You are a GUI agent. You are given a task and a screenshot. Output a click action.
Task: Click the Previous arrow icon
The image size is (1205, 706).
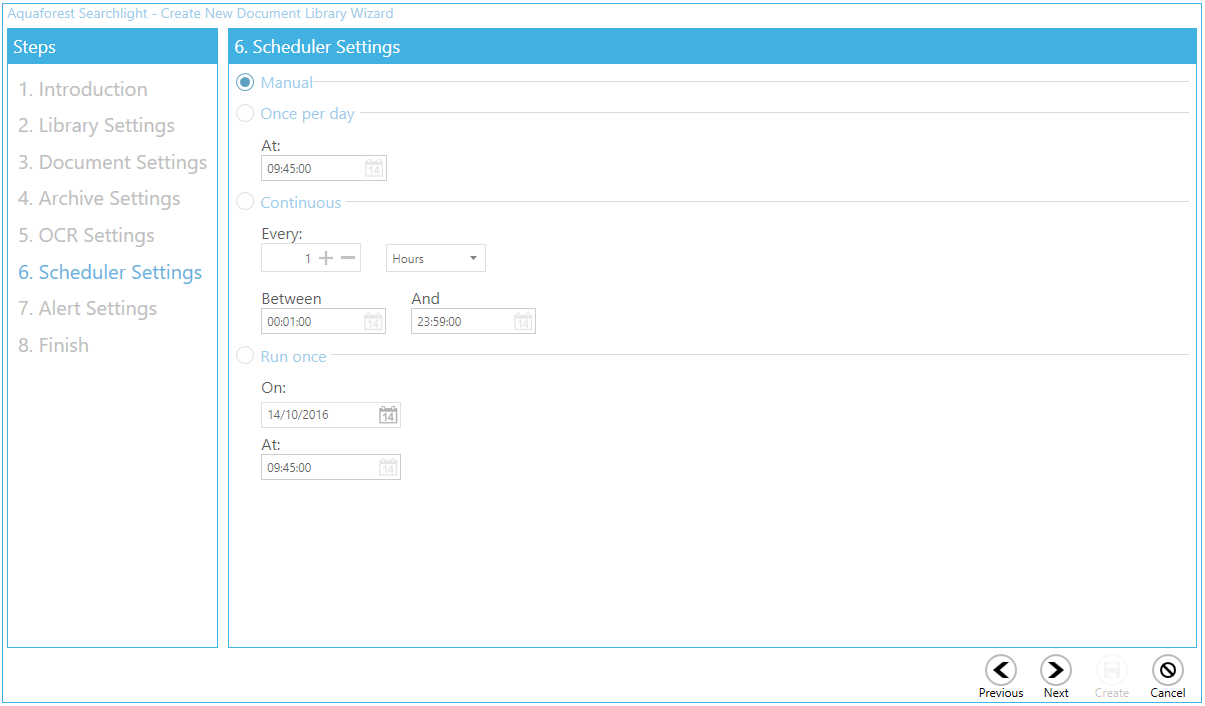tap(1000, 670)
